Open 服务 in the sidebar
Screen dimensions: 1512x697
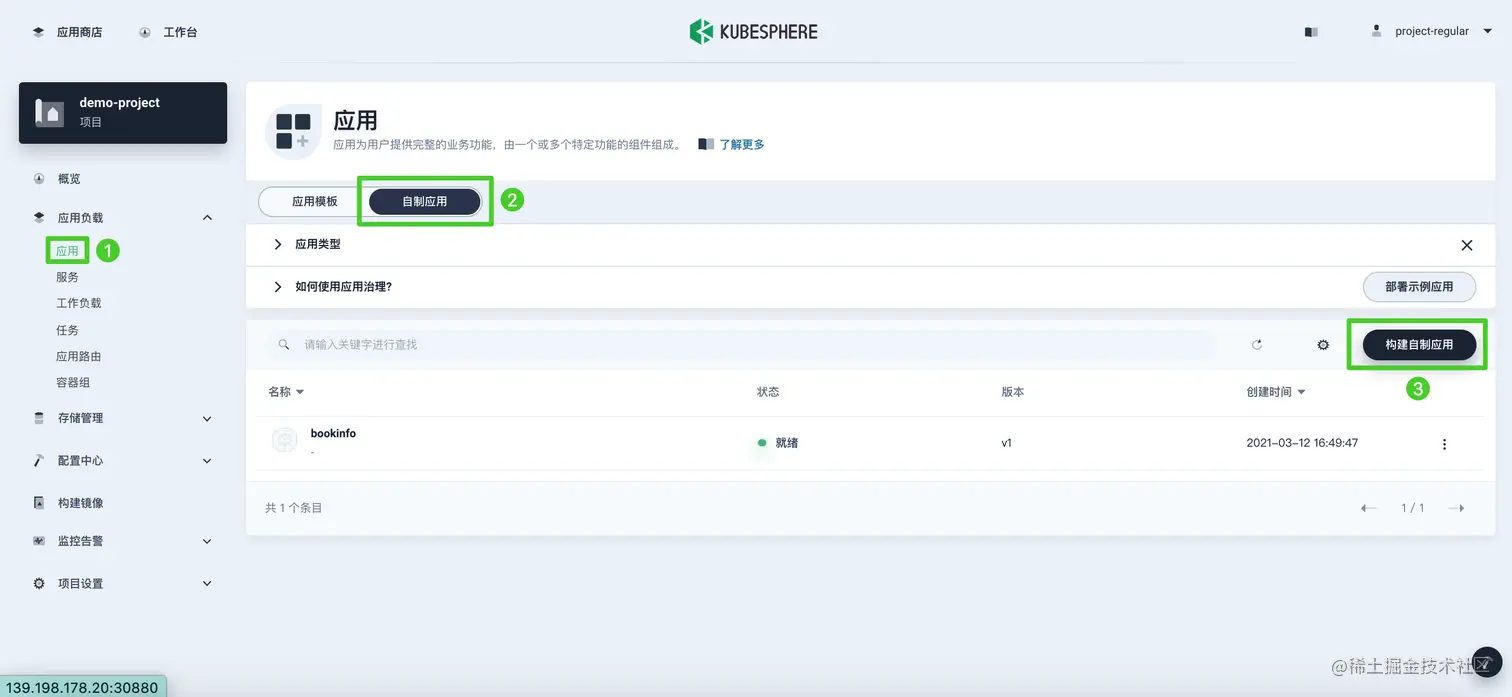click(x=67, y=277)
